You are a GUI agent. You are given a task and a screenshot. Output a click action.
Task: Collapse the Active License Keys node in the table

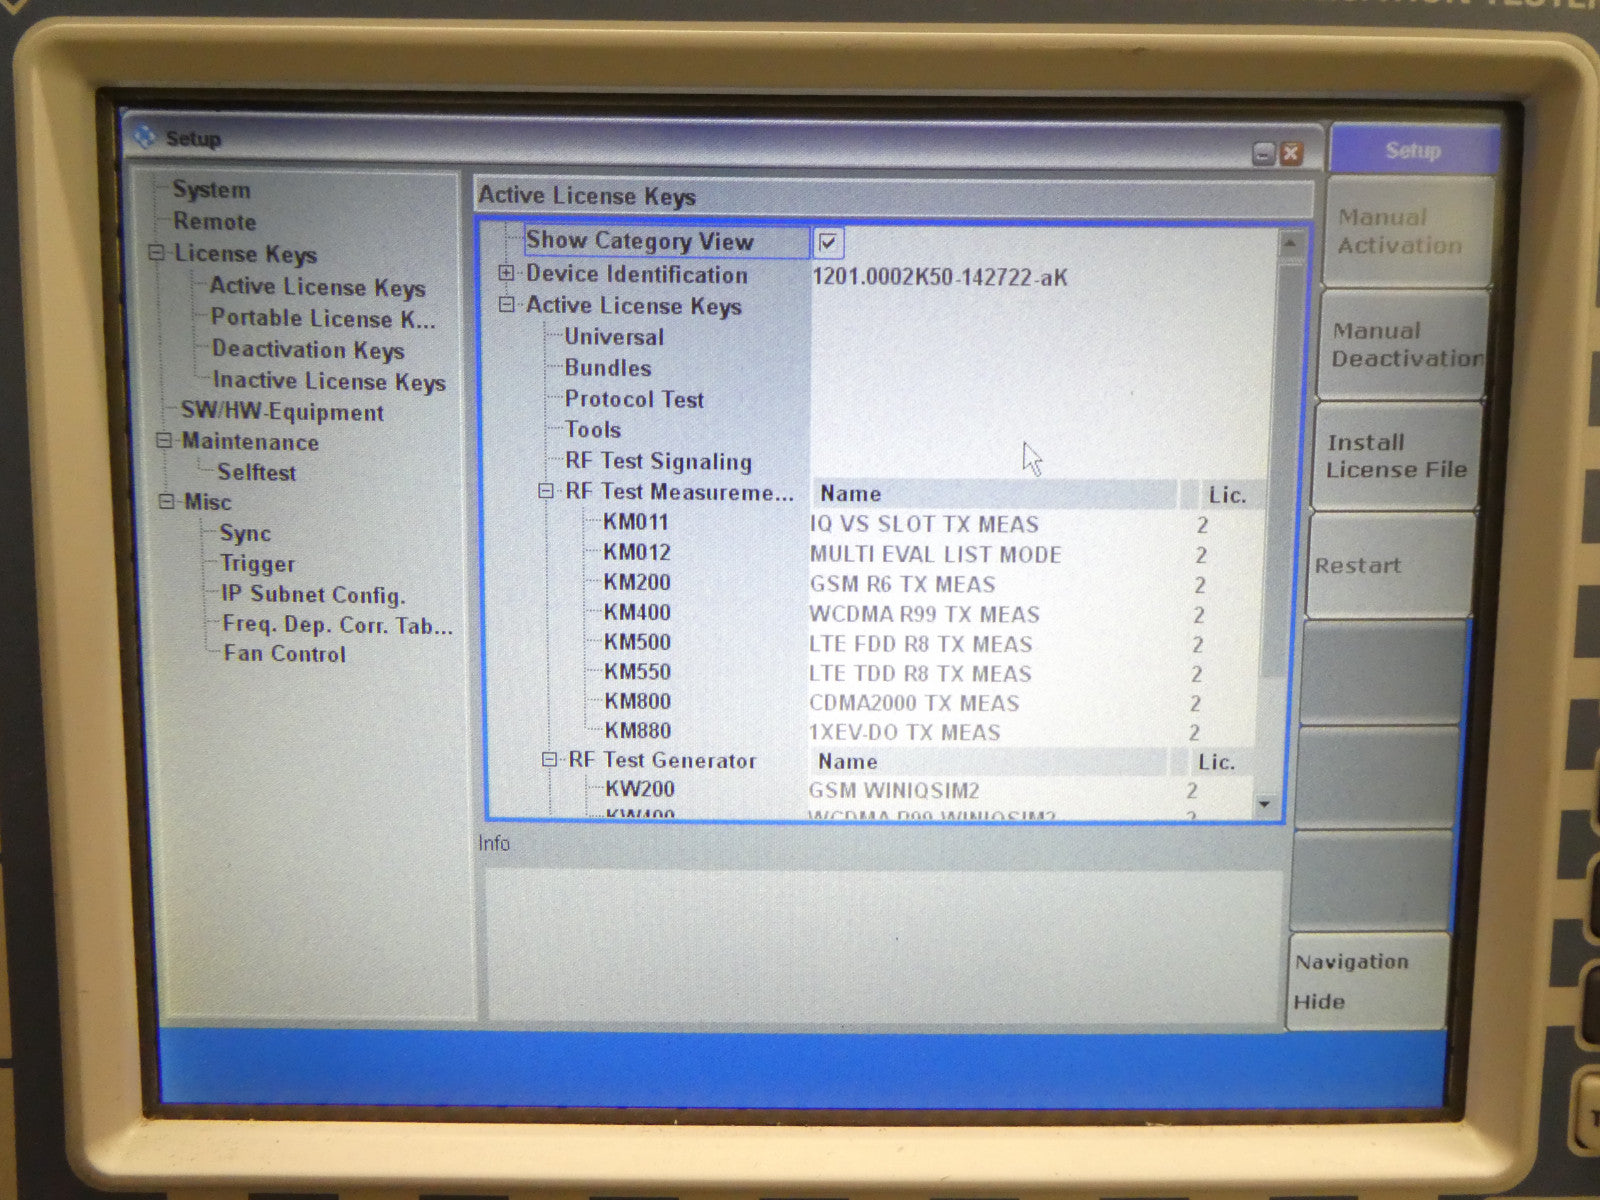tap(507, 305)
